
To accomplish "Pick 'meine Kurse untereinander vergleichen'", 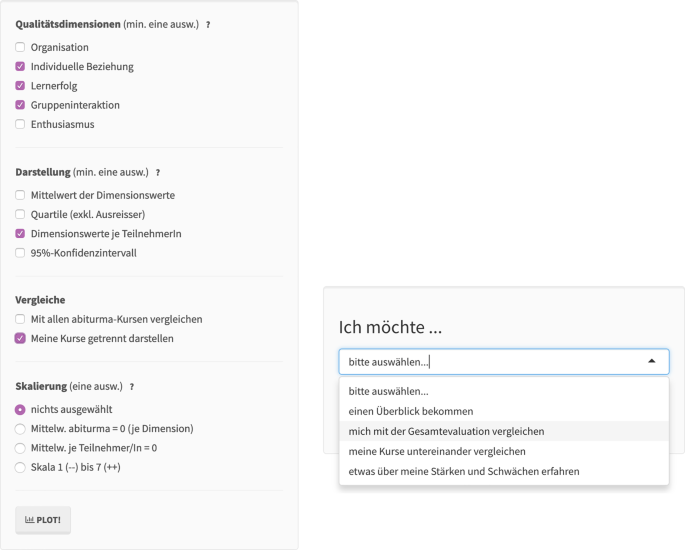I will point(437,451).
